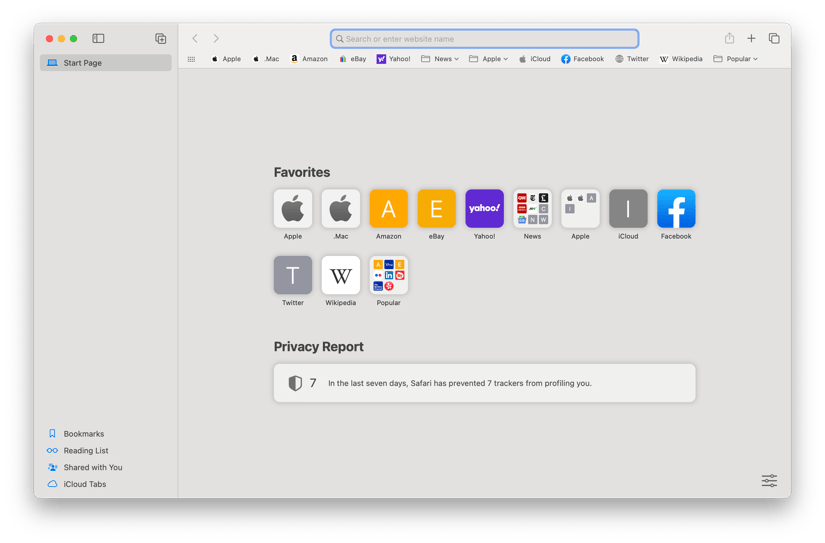825x543 pixels.
Task: Go back with the back arrow
Action: pos(195,38)
